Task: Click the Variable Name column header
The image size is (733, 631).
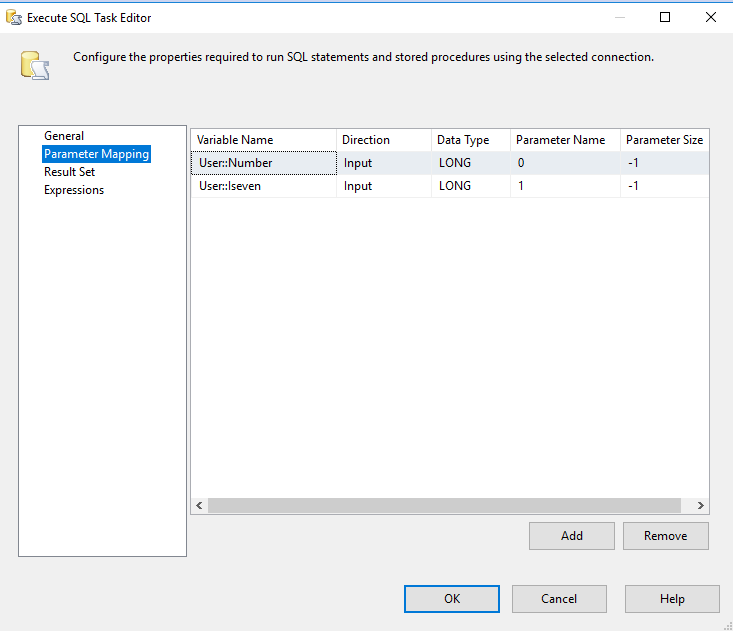Action: 263,140
